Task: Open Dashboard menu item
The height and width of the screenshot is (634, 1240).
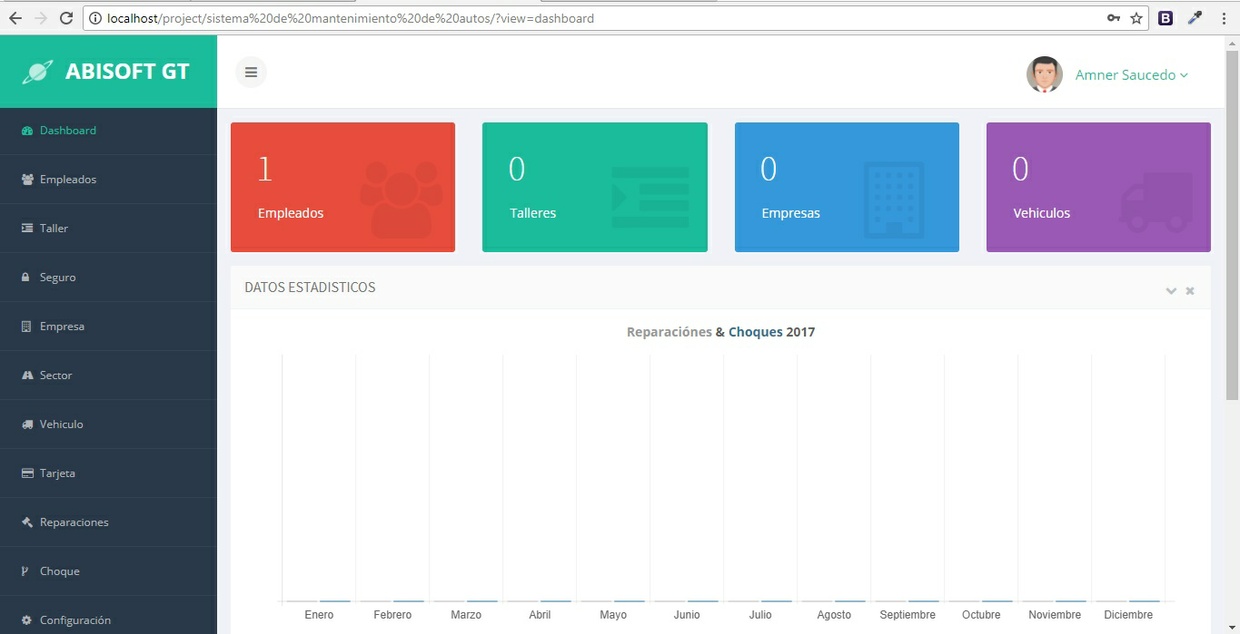Action: click(x=108, y=131)
